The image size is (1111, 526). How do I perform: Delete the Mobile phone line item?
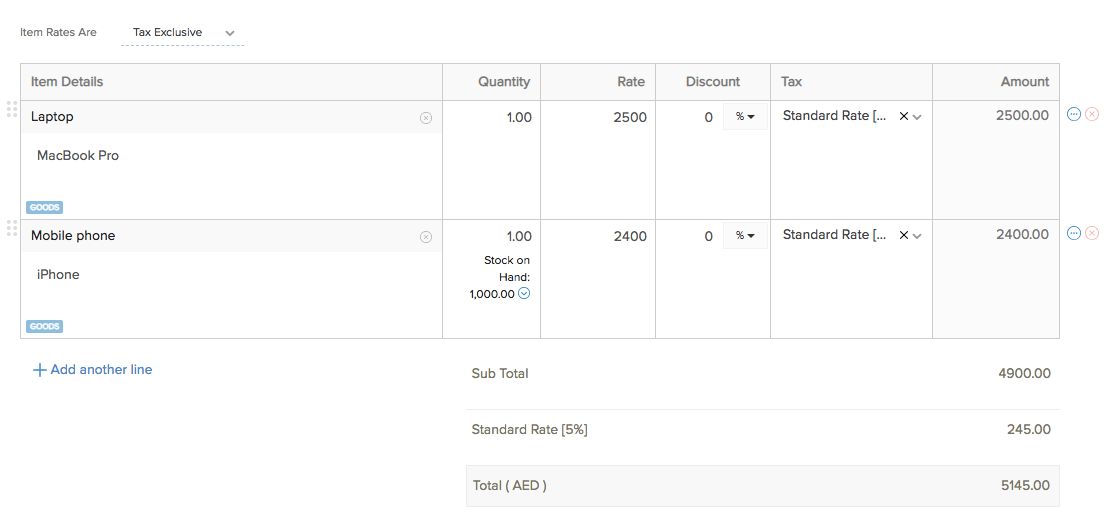pyautogui.click(x=1092, y=233)
